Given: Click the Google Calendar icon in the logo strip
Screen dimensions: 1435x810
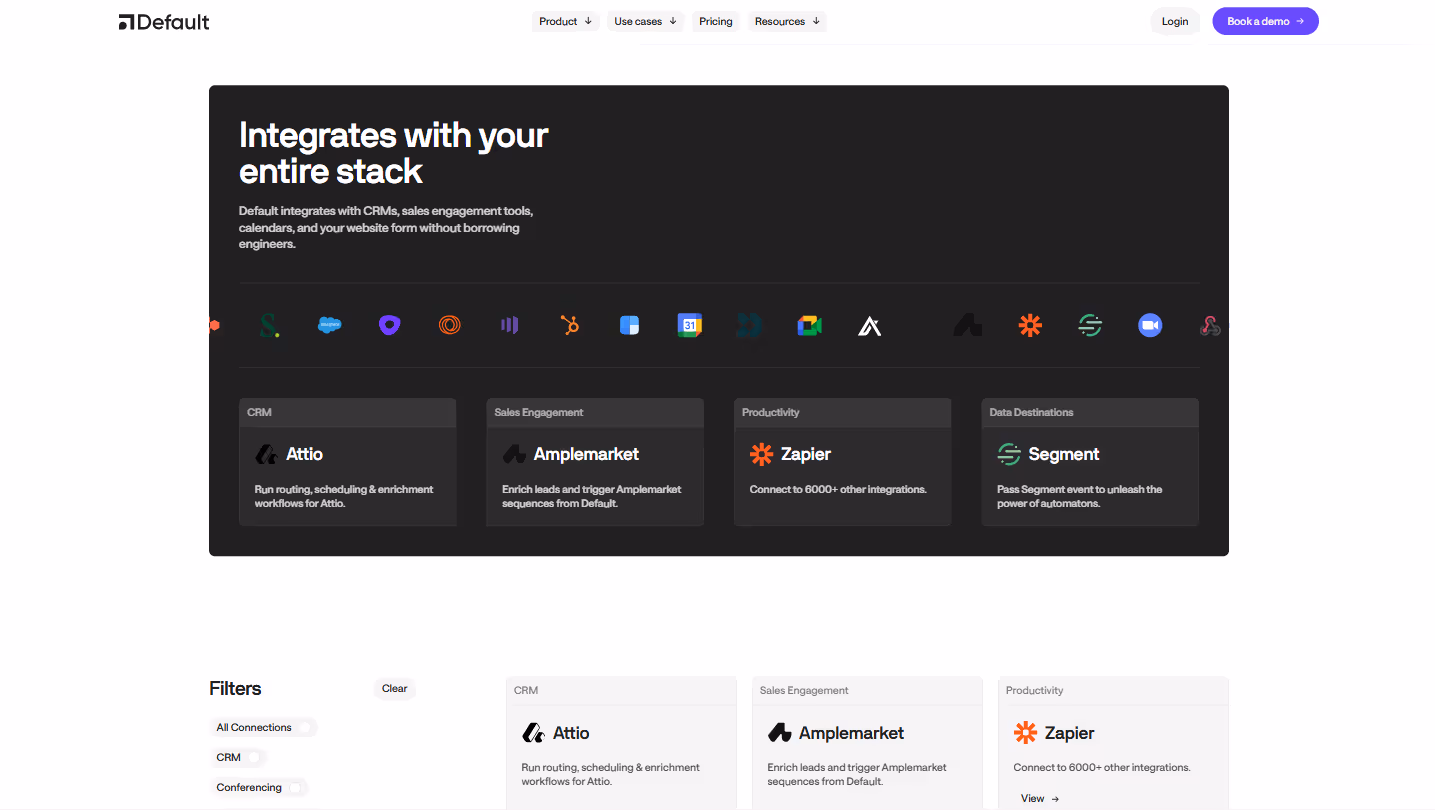Looking at the screenshot, I should [690, 325].
